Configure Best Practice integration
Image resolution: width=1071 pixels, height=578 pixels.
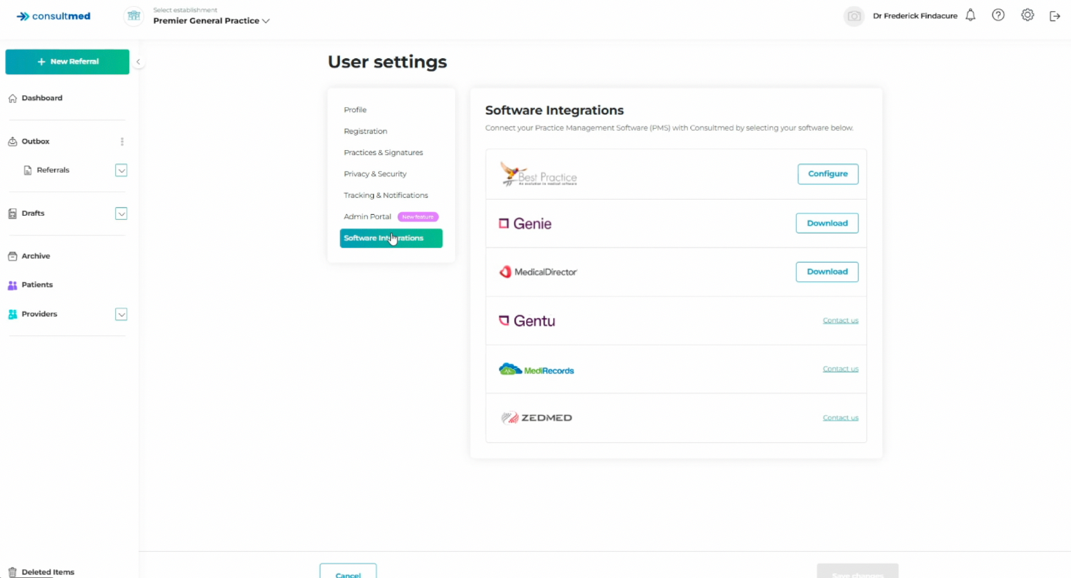click(827, 174)
